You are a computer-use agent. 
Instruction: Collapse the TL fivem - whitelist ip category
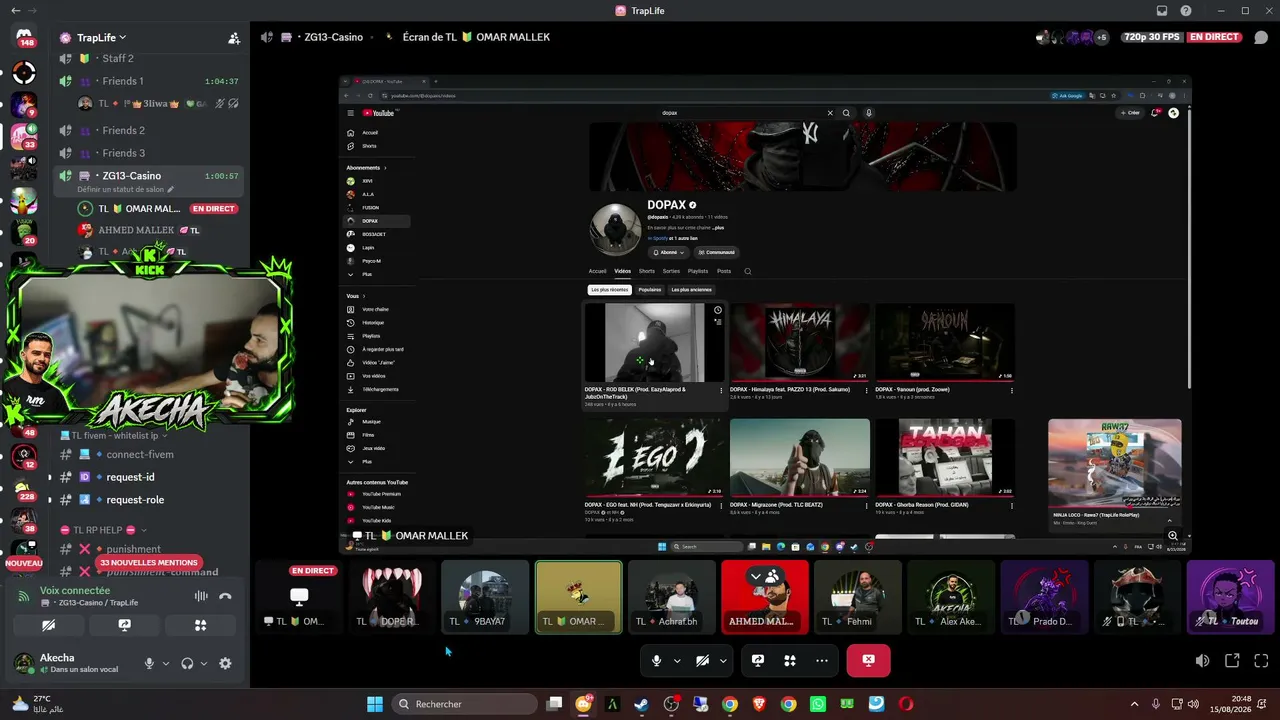click(114, 435)
